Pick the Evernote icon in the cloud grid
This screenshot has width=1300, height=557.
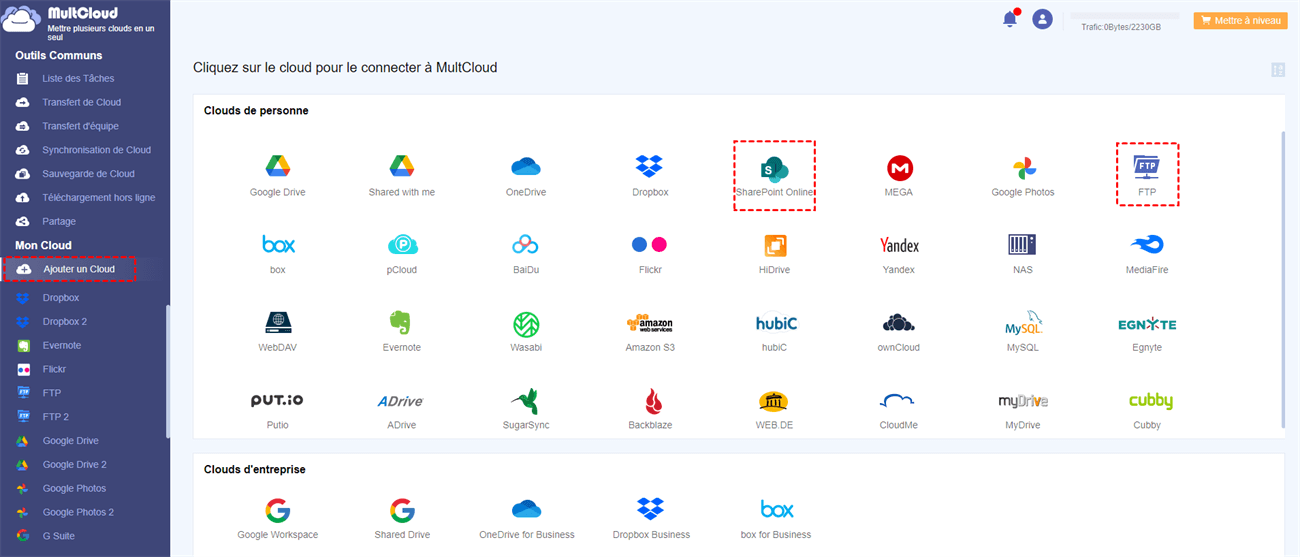coord(401,322)
